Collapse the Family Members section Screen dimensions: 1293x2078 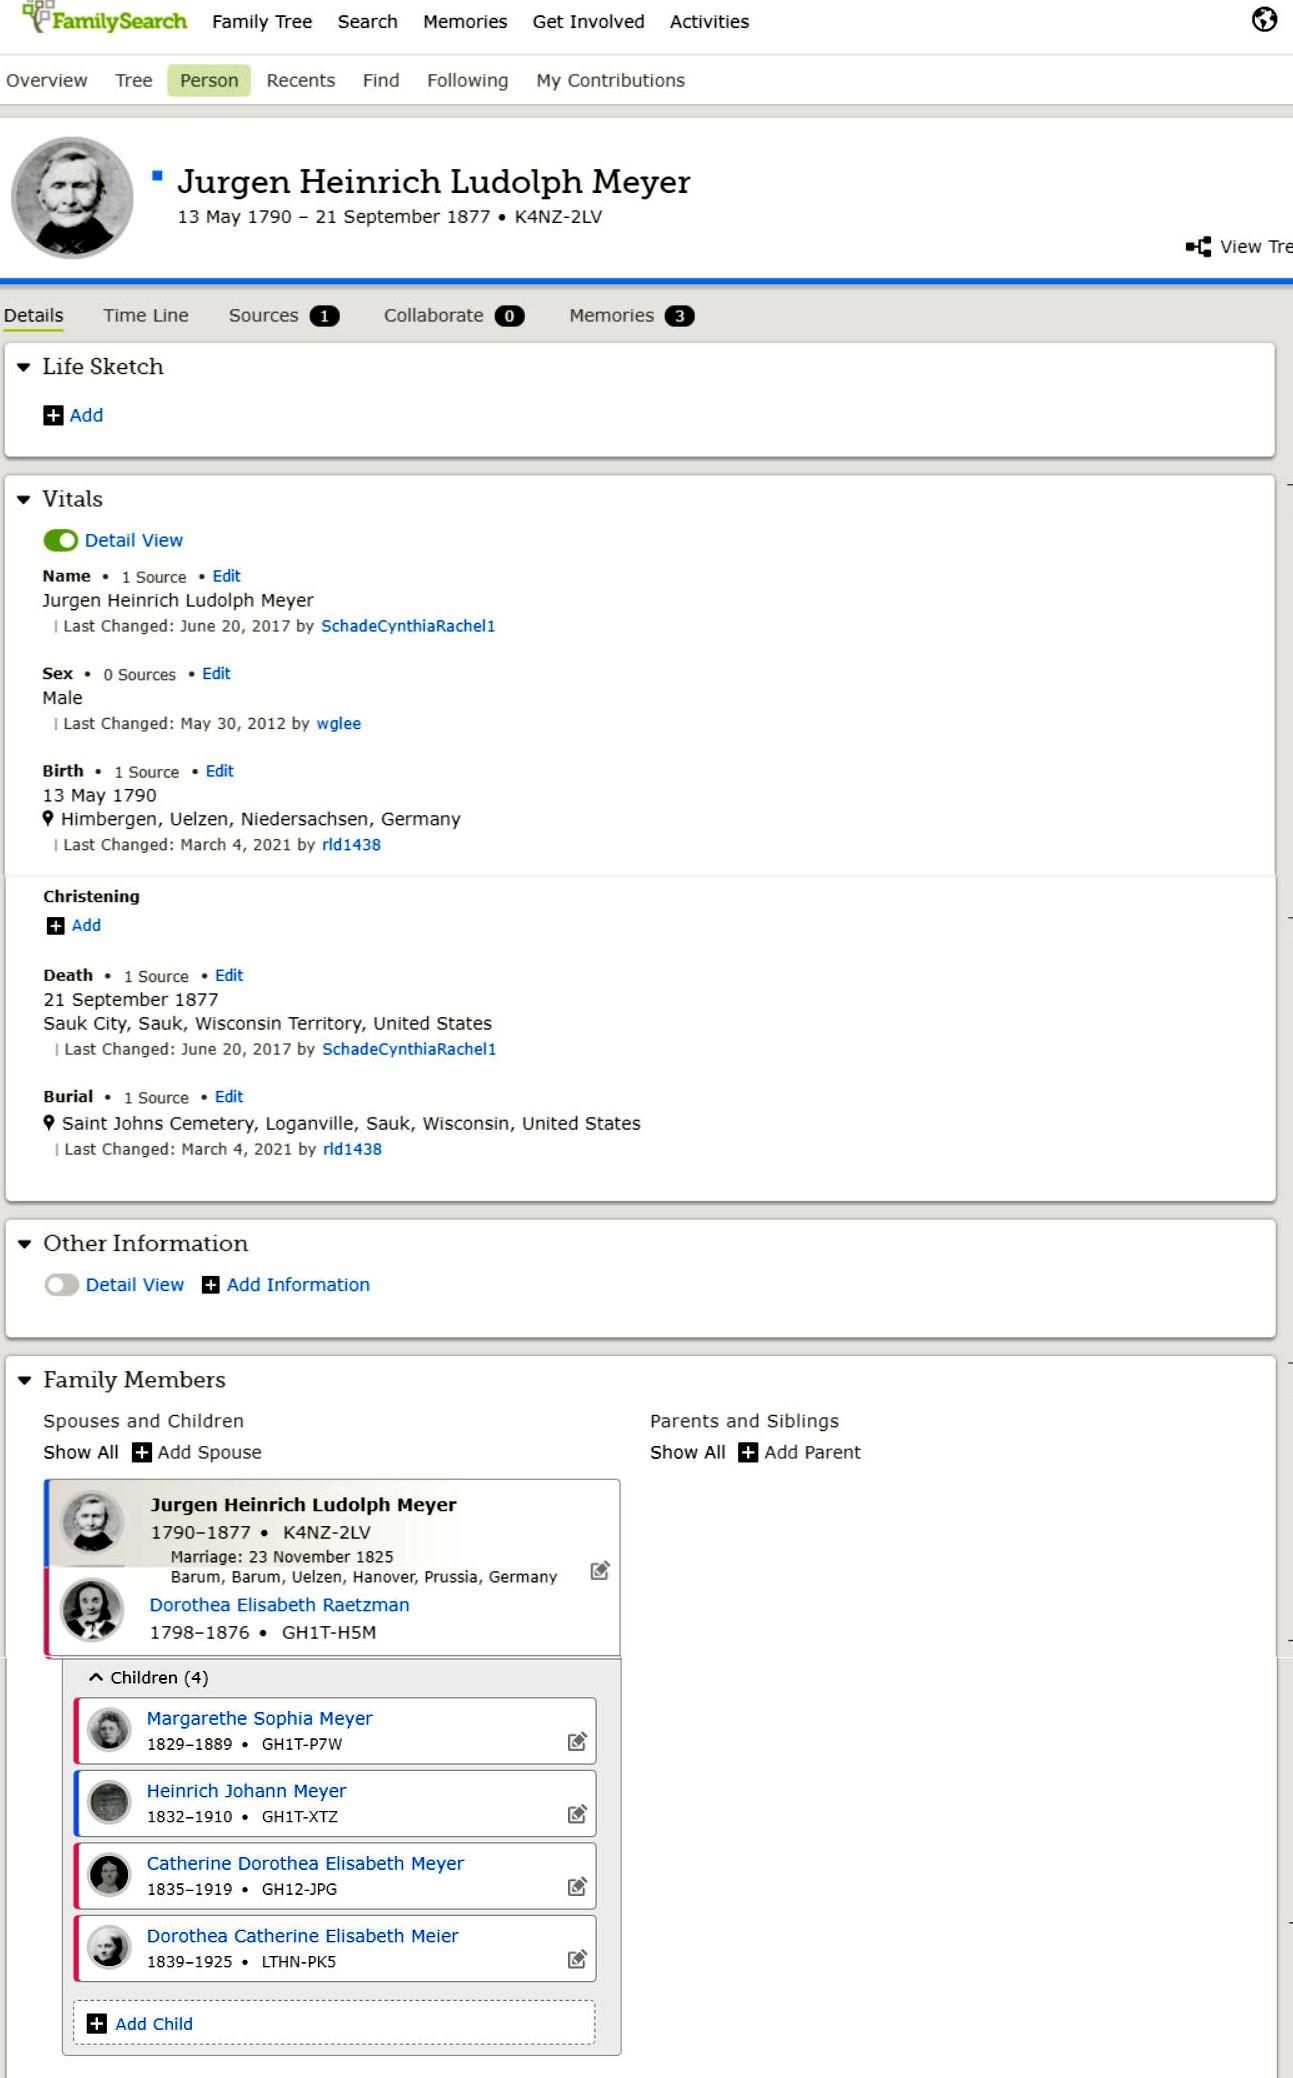pos(25,1380)
